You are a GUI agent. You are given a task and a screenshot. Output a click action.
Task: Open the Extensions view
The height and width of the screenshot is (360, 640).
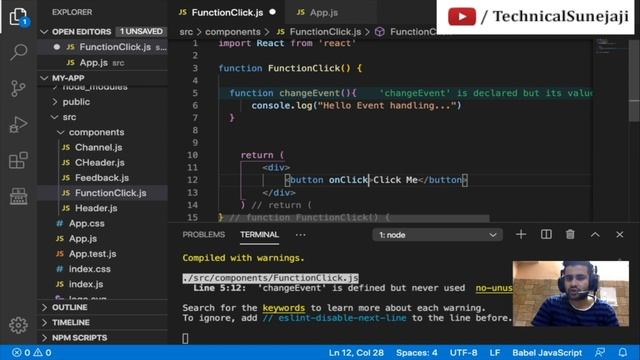[x=18, y=160]
